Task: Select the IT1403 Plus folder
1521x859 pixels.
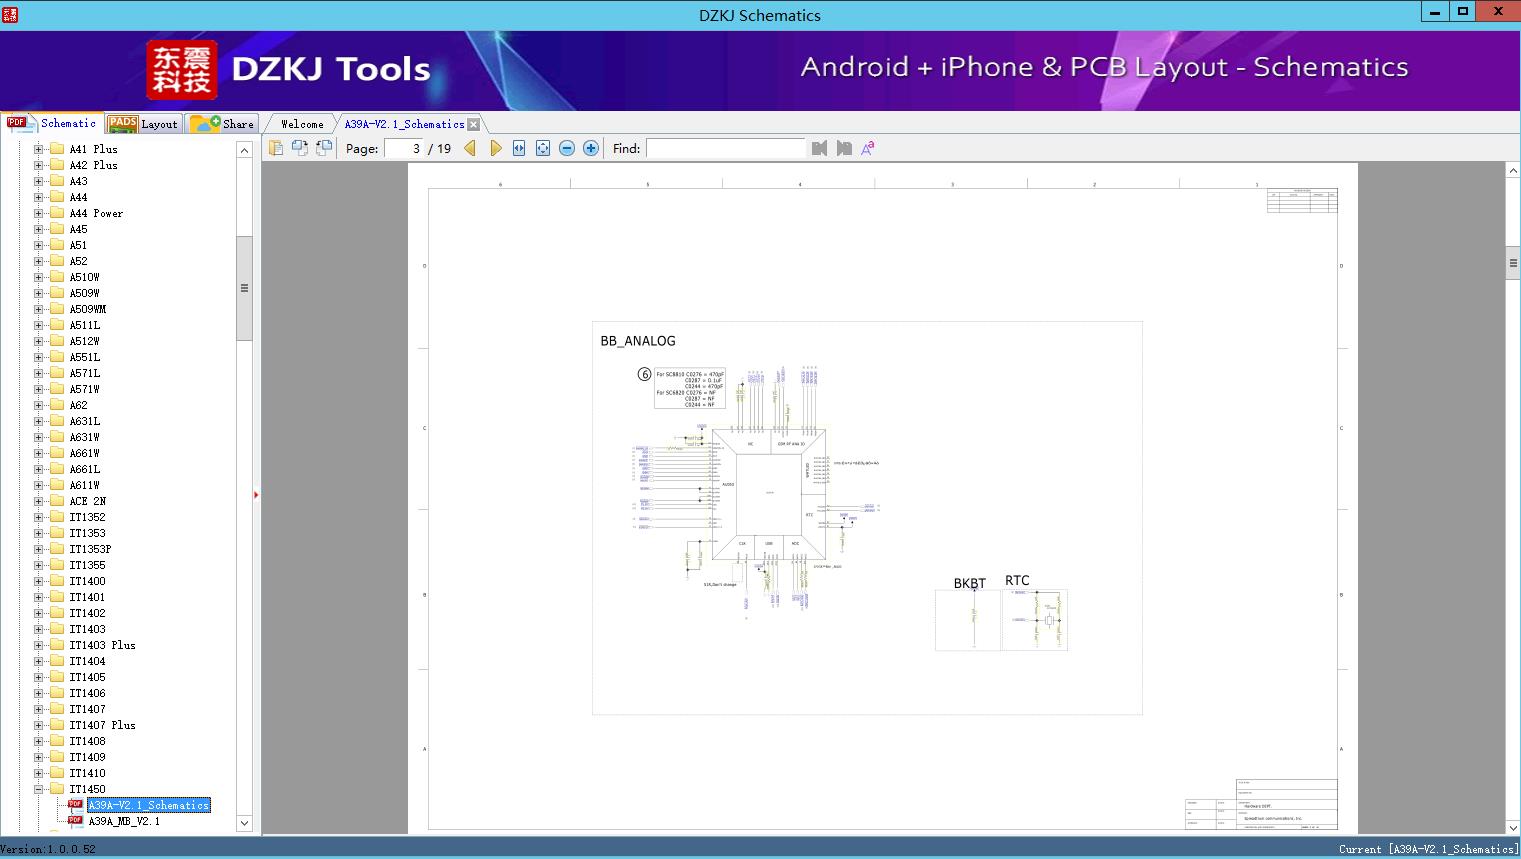Action: (102, 645)
